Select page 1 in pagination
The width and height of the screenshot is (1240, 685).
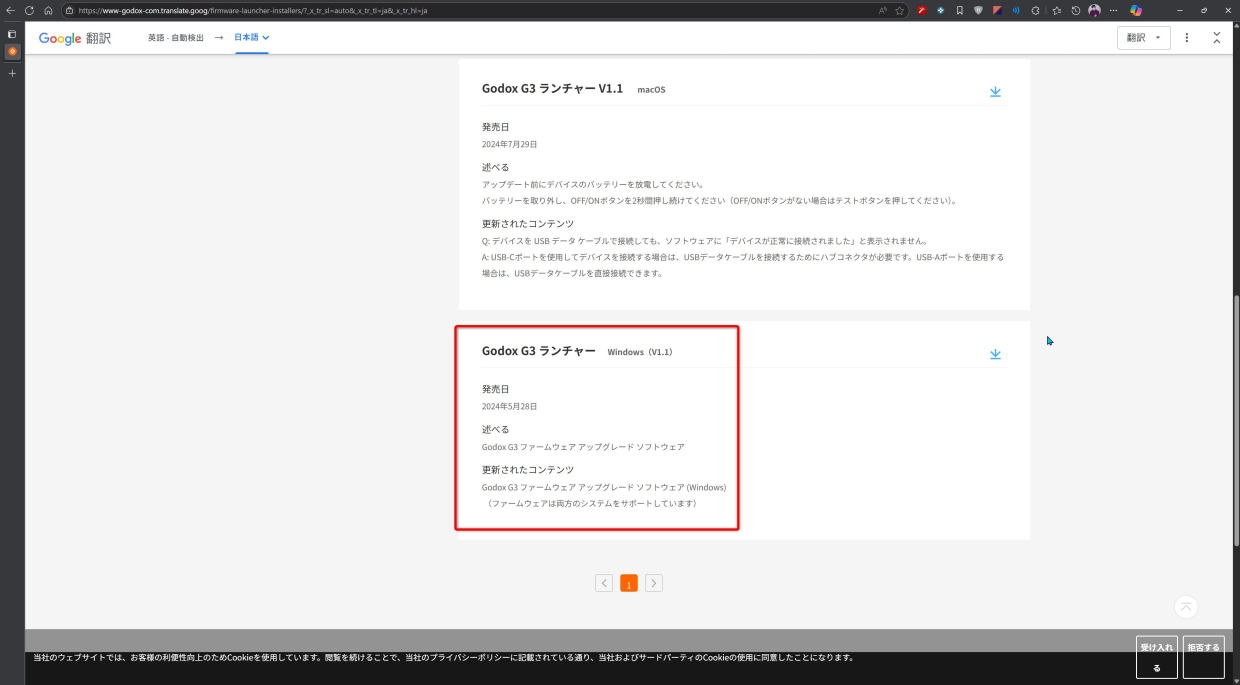coord(629,583)
